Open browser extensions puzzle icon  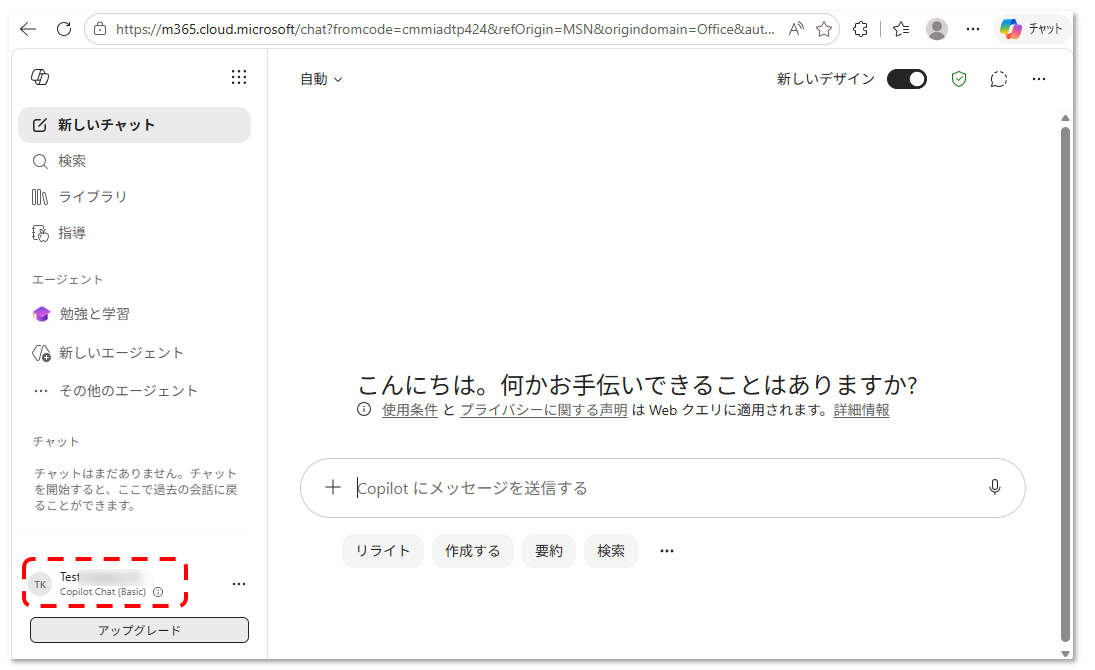point(860,29)
